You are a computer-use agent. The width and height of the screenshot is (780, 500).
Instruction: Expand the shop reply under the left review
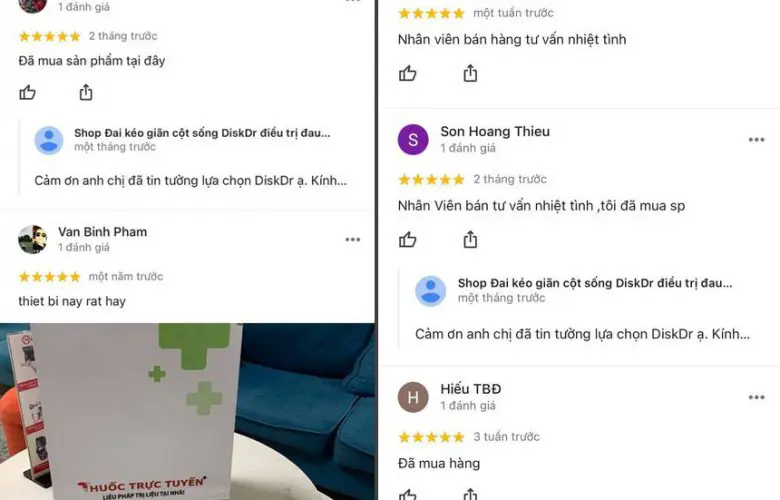(x=191, y=180)
